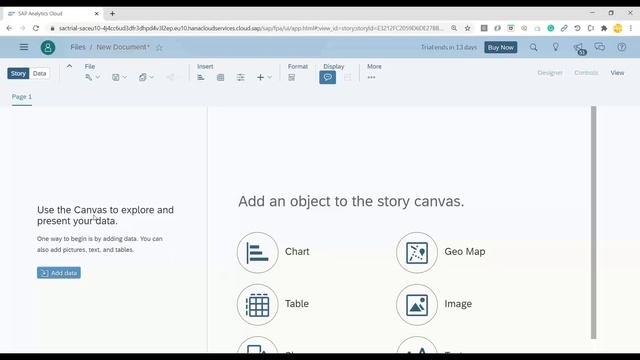Open the SAP Analytics search magnifier

coord(533,47)
